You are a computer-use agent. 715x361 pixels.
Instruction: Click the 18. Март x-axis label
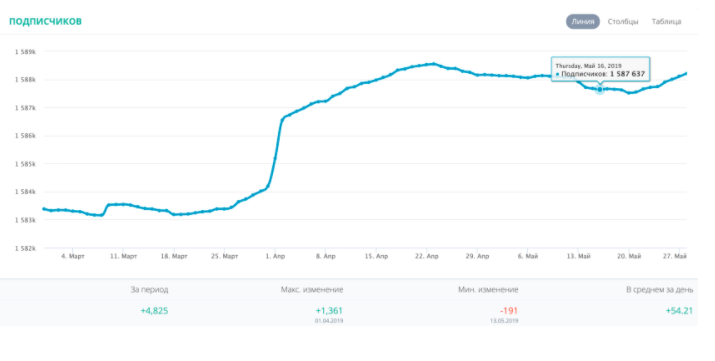174,256
